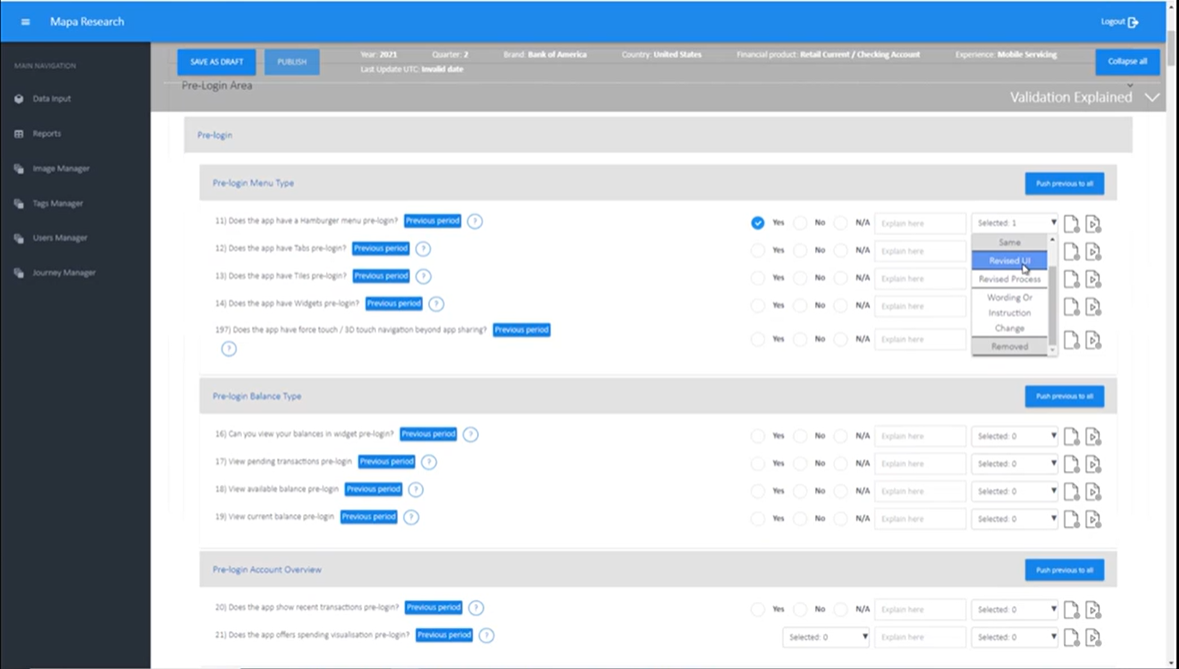1179x669 pixels.
Task: Click help icon for question 16
Action: tap(471, 434)
